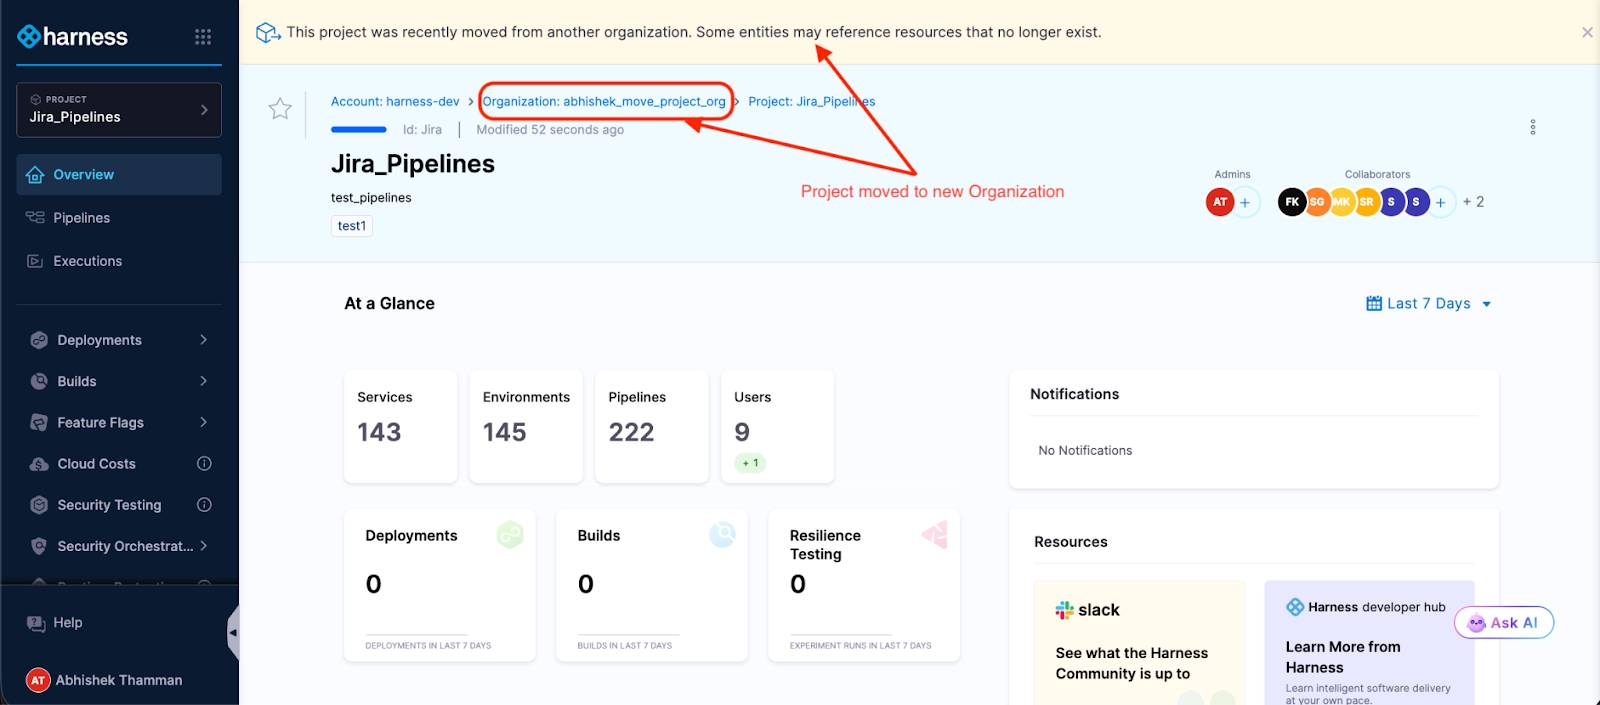Open the Services card showing 143

click(401, 427)
